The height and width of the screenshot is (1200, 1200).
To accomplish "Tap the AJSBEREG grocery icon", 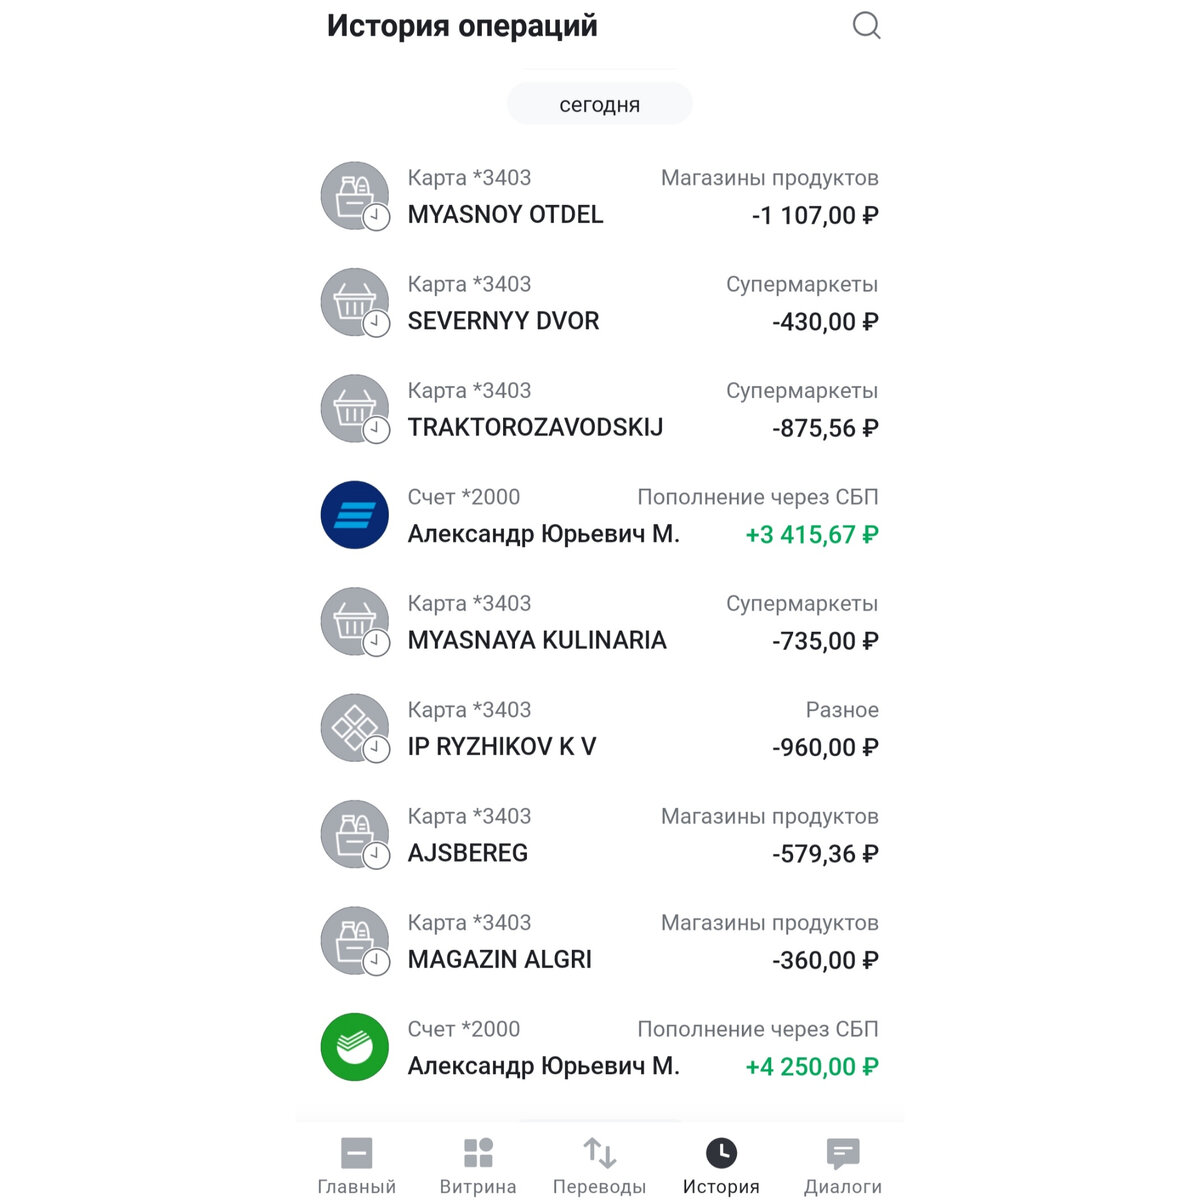I will pos(355,834).
